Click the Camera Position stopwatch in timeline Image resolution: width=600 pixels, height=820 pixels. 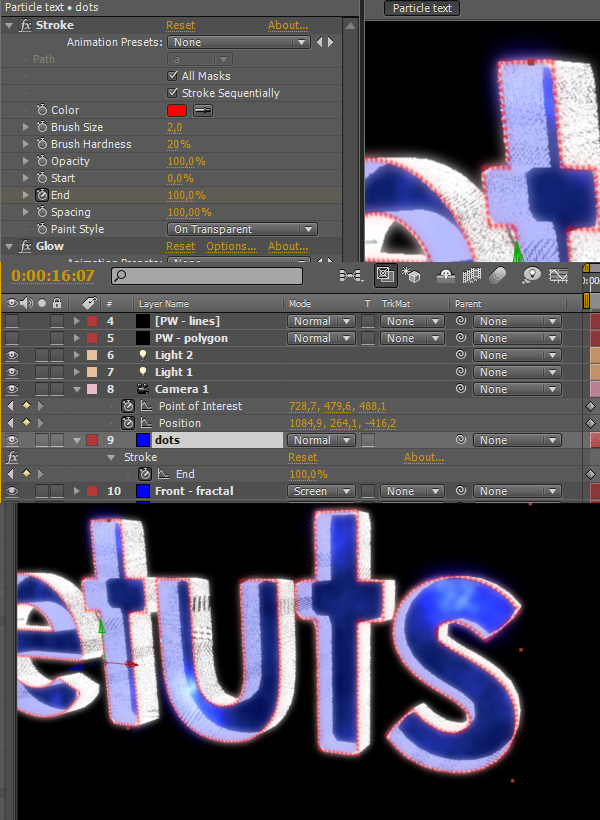128,423
